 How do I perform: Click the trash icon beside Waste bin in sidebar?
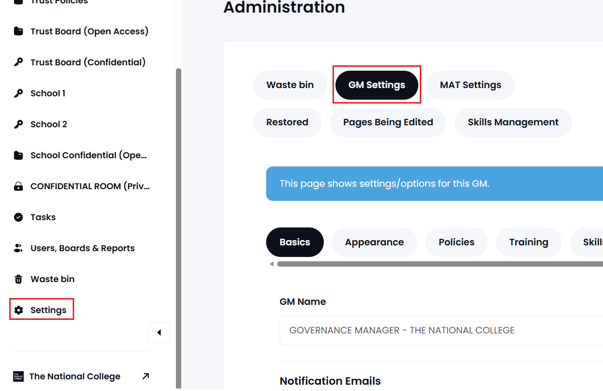18,279
